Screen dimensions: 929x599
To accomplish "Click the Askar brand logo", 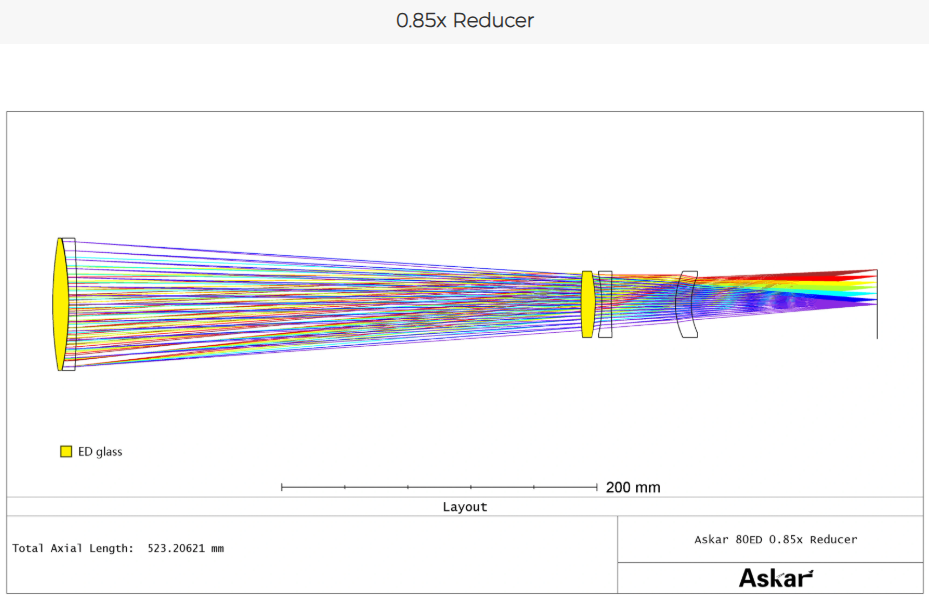I will click(775, 578).
